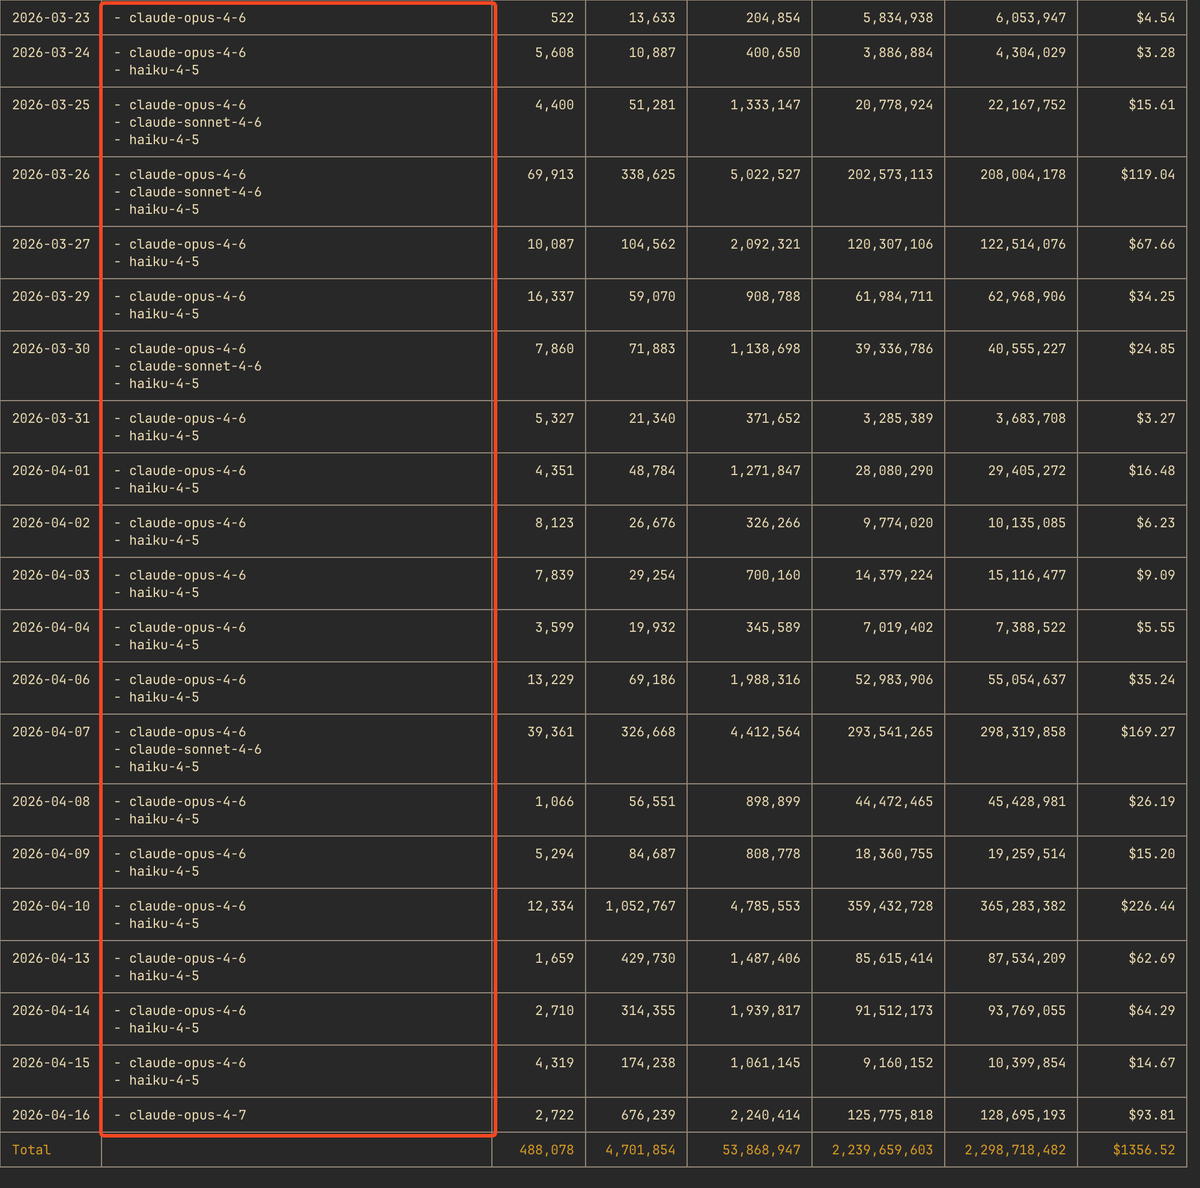
Task: Click the $14.67 cost value
Action: click(1152, 1063)
